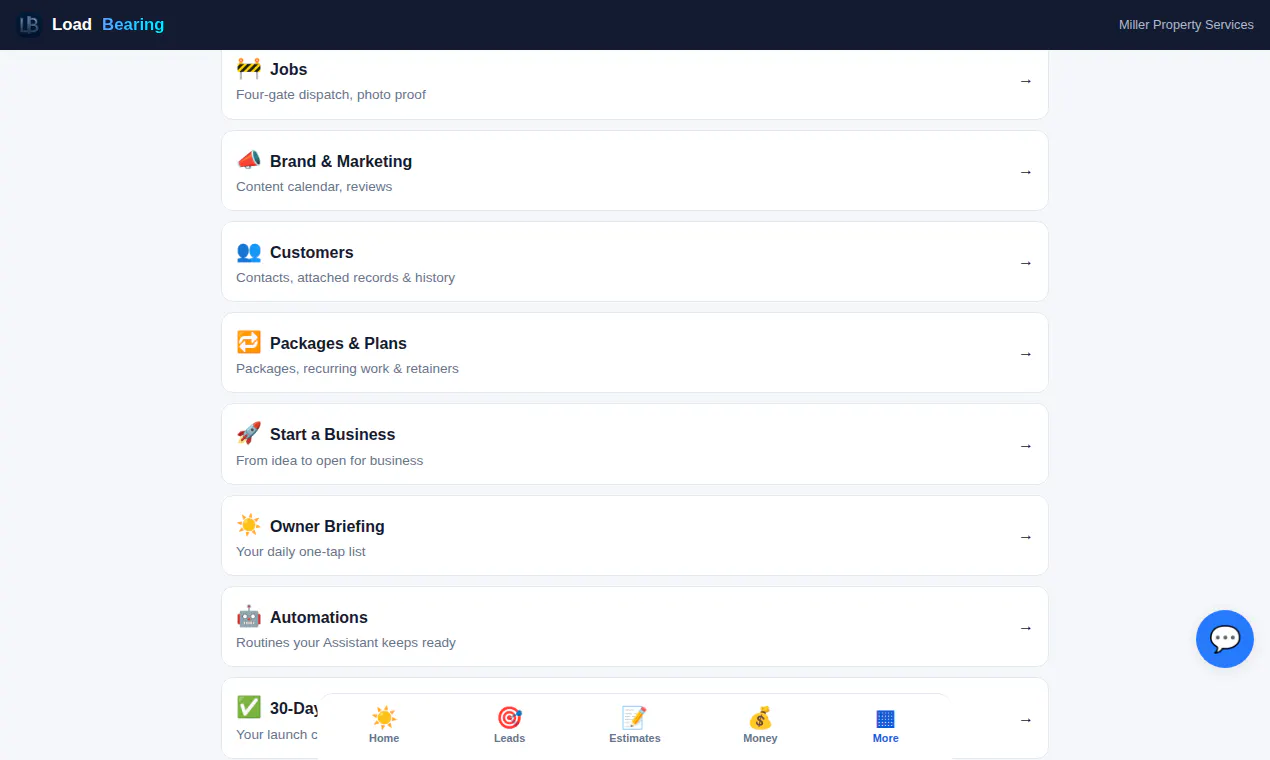Click the sun icon beside Owner Briefing

[x=249, y=526]
